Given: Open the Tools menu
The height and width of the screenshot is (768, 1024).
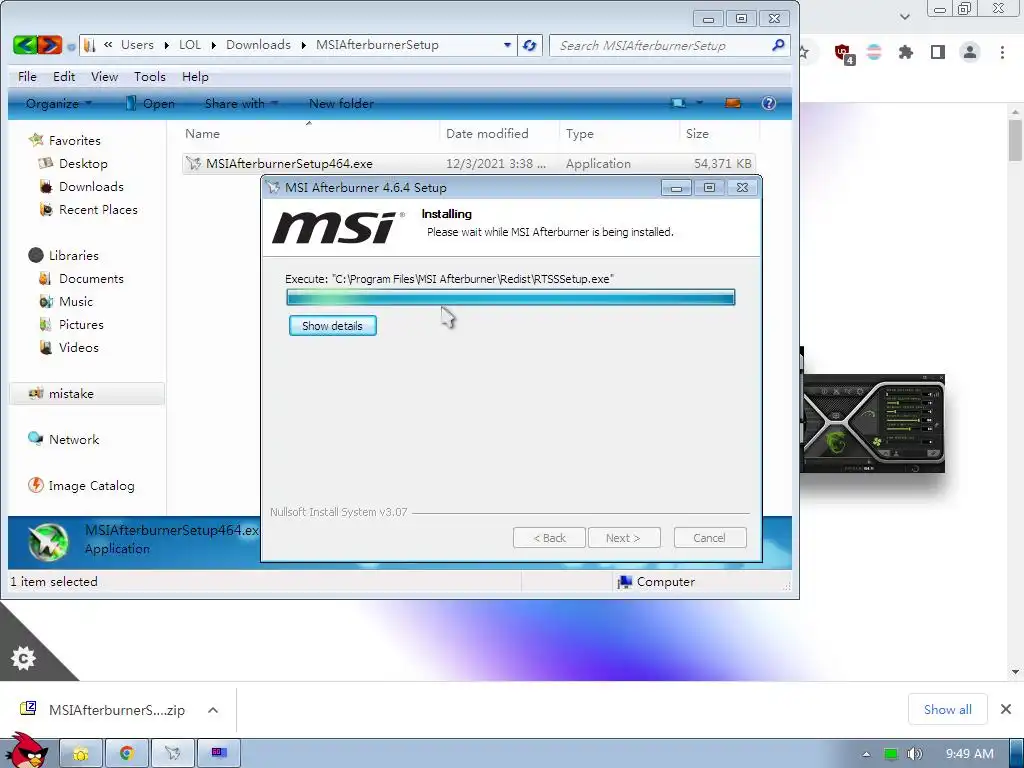Looking at the screenshot, I should (x=150, y=77).
